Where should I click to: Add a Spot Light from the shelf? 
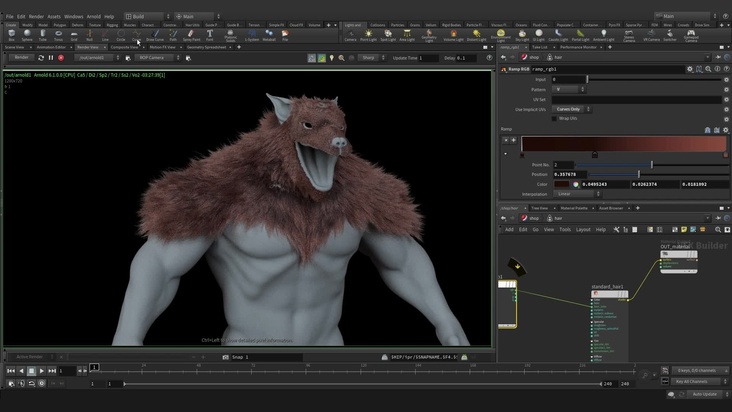click(387, 35)
